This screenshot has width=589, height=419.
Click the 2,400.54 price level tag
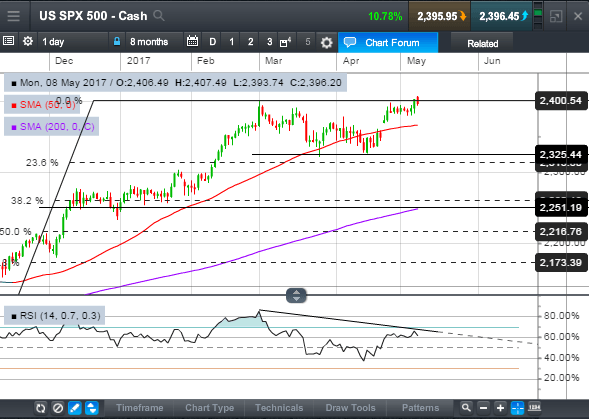[x=560, y=101]
